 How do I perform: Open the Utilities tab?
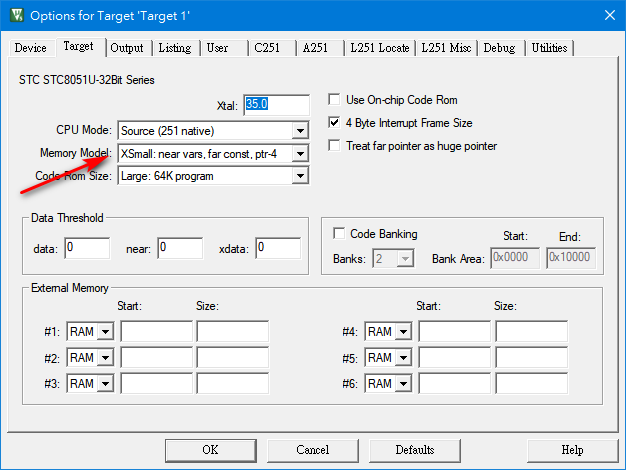[x=549, y=48]
